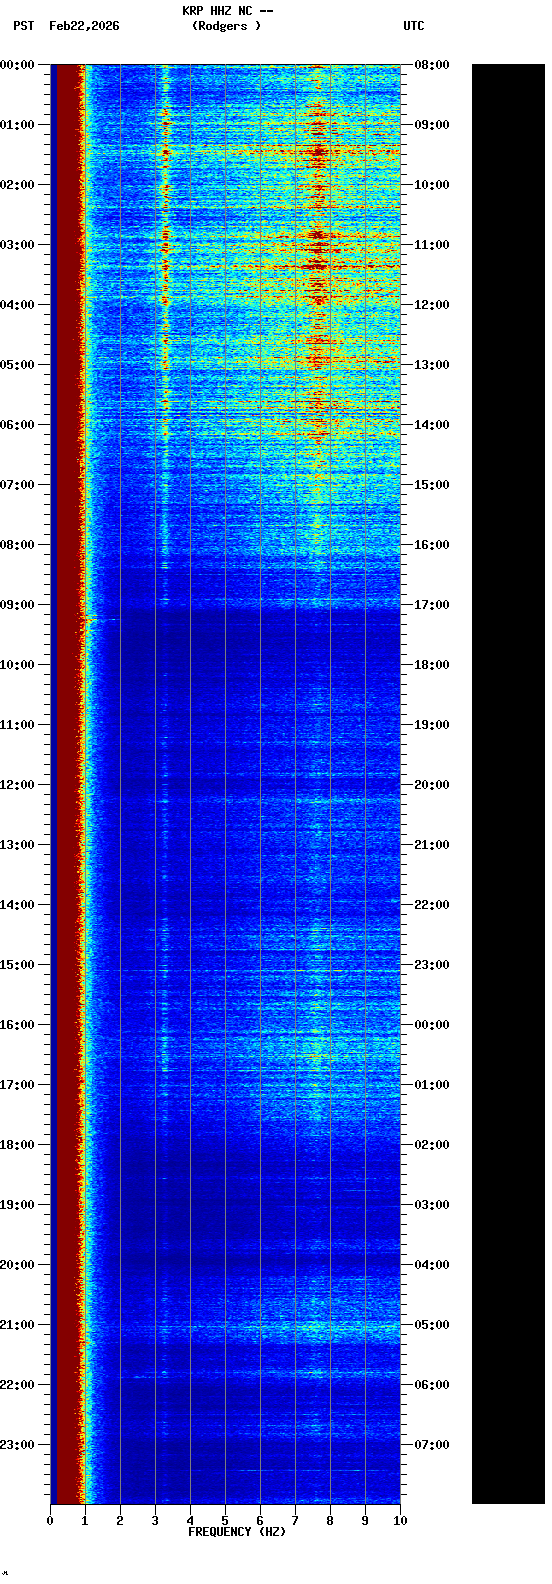
Task: Select the PST axis label 06:00
Action: [17, 425]
